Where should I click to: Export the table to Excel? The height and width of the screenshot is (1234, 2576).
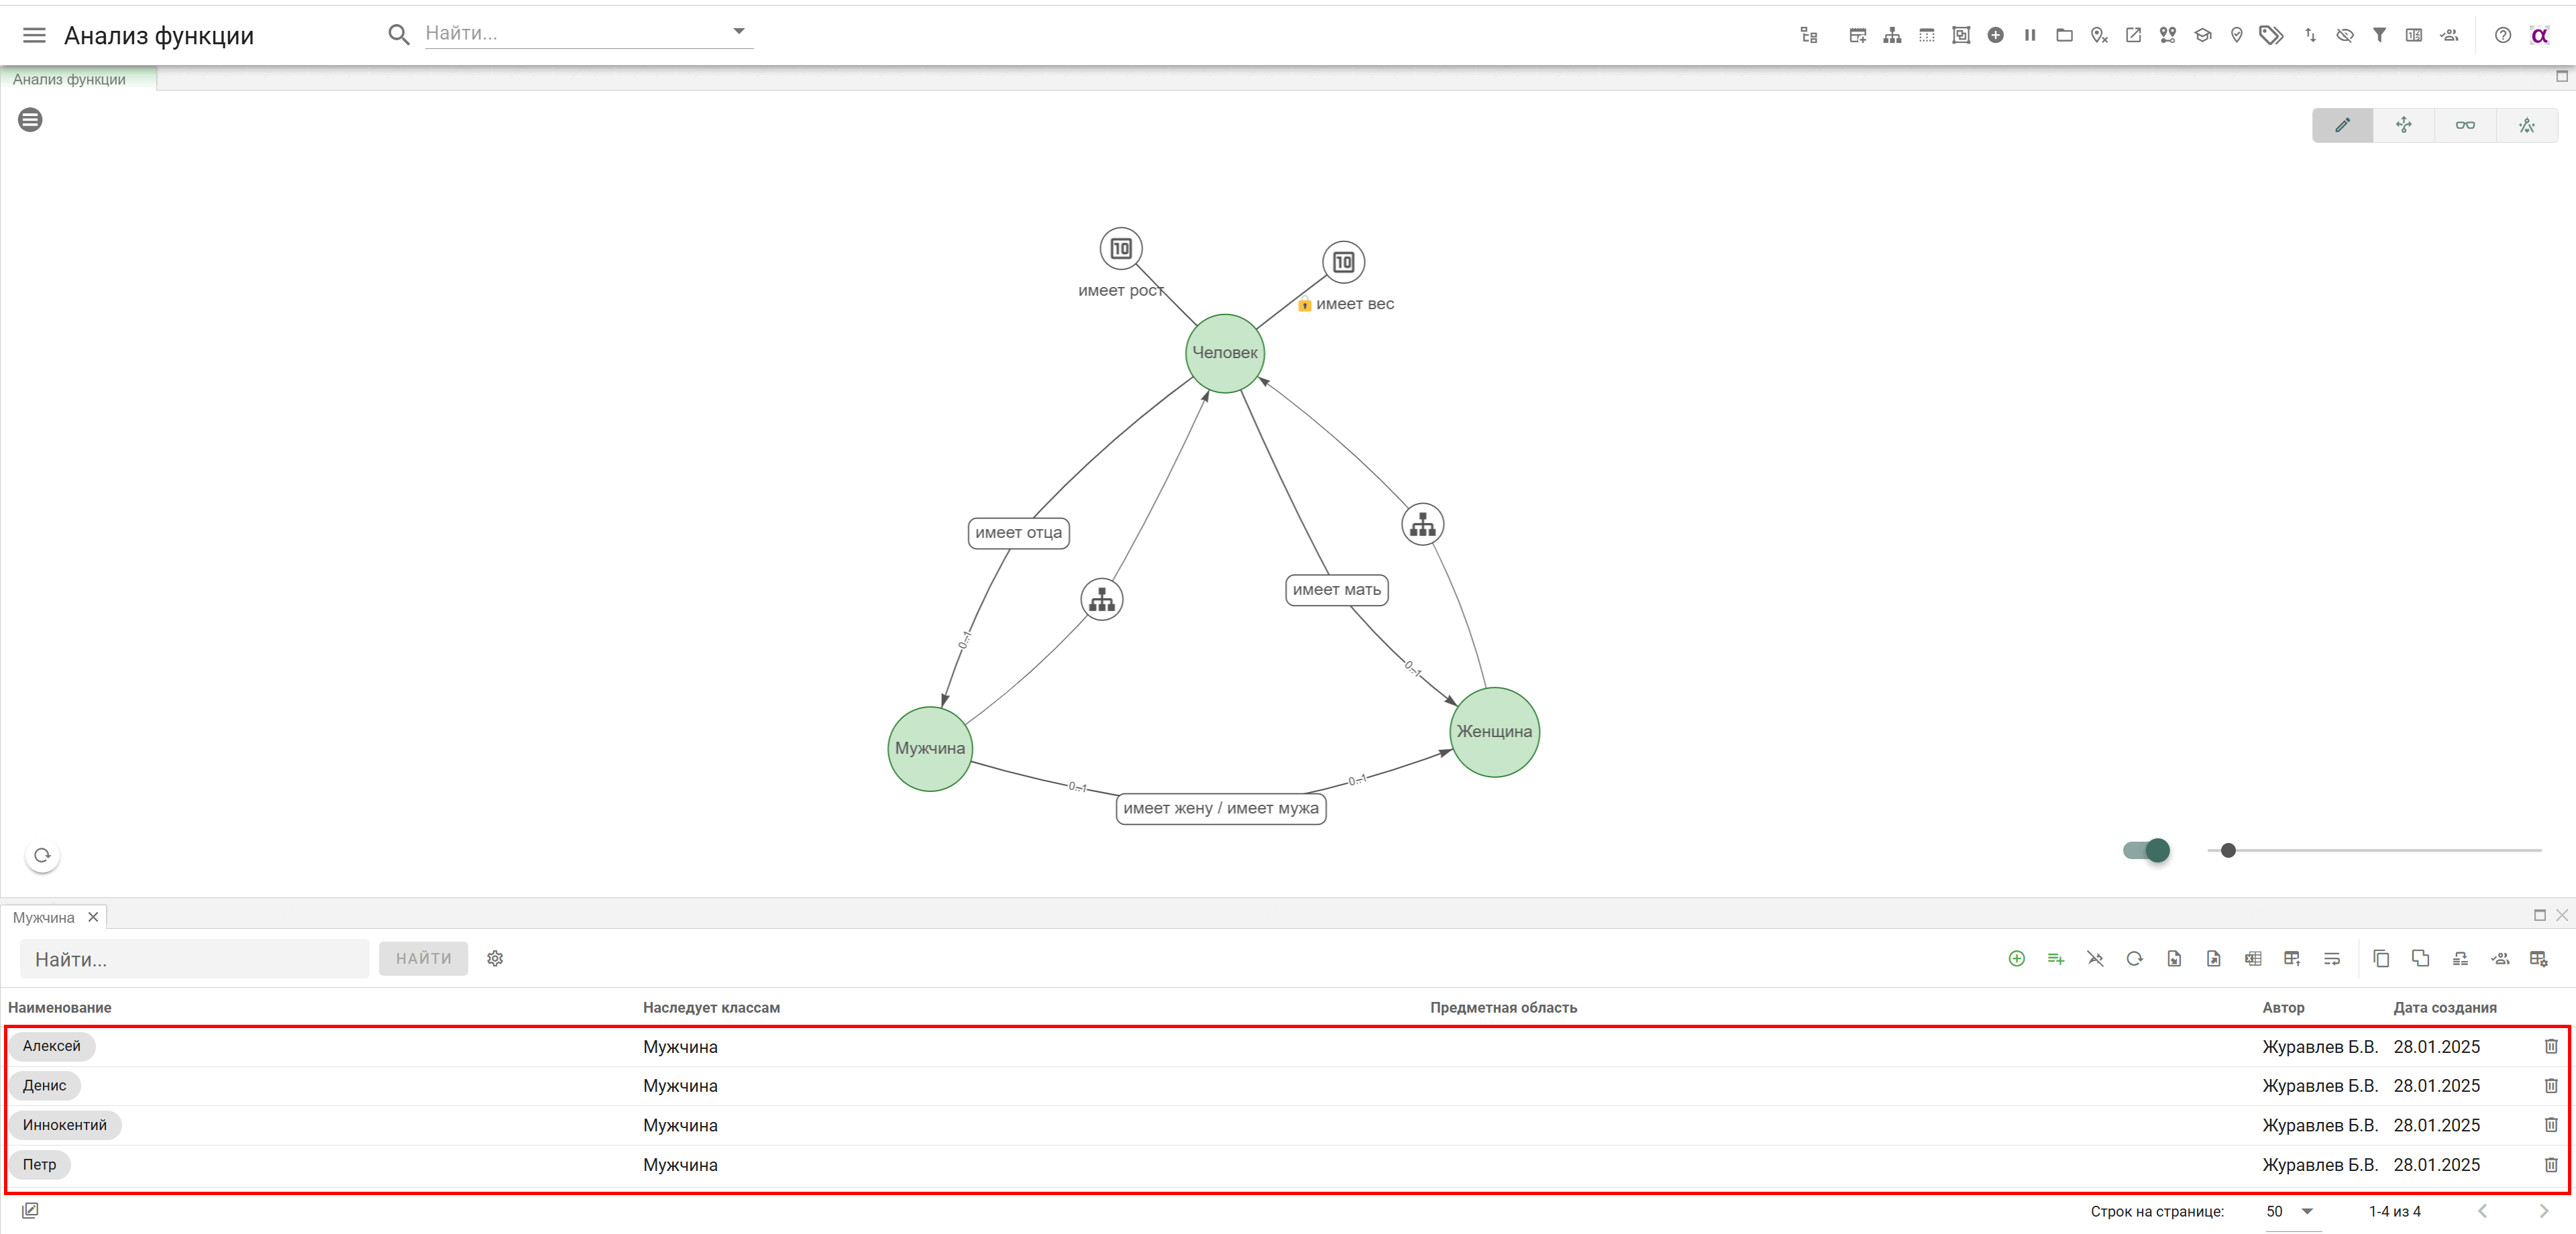point(2252,958)
